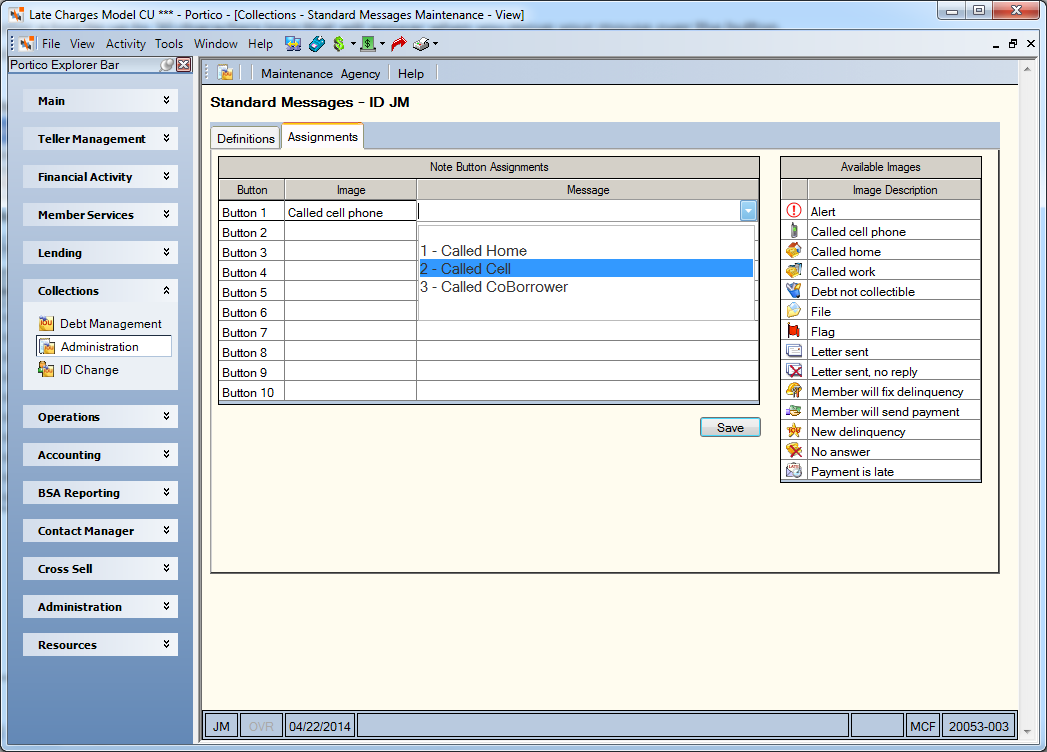
Task: Open the Tools menu
Action: [169, 44]
